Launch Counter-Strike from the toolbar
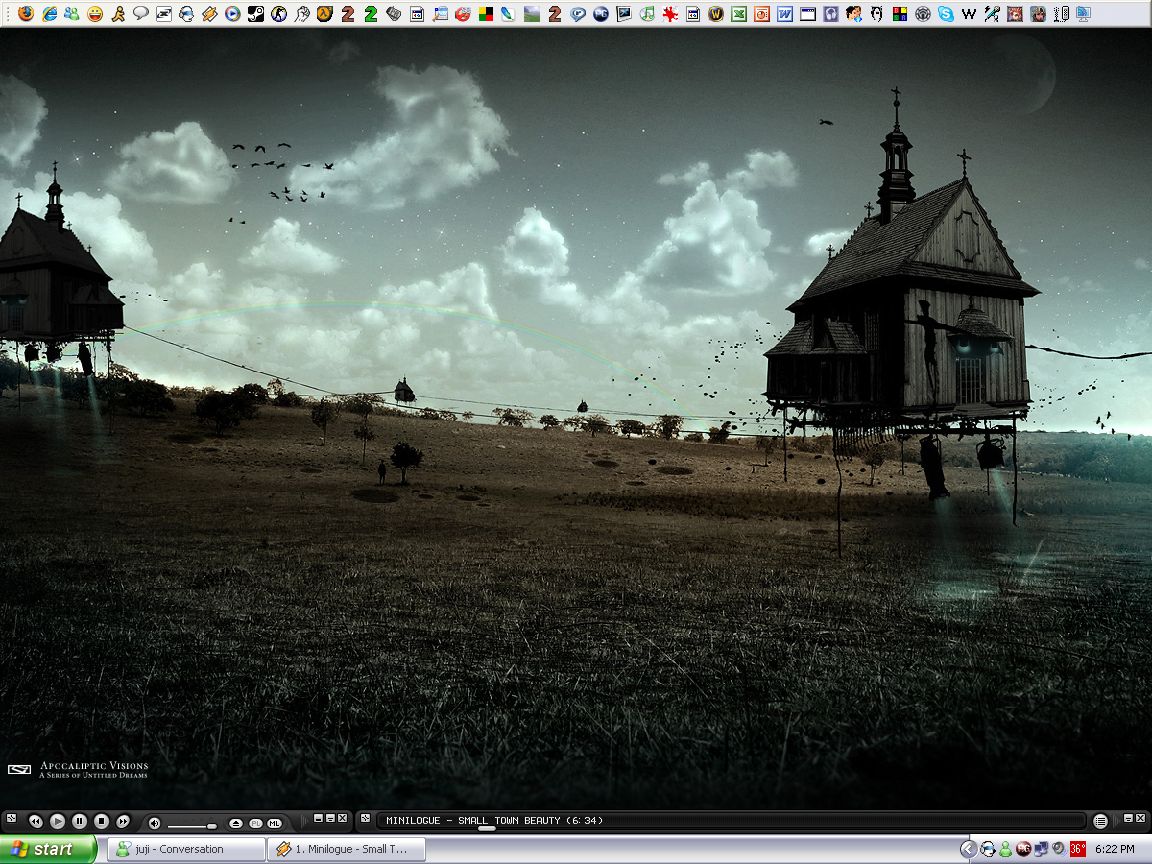The width and height of the screenshot is (1152, 864). coord(279,14)
